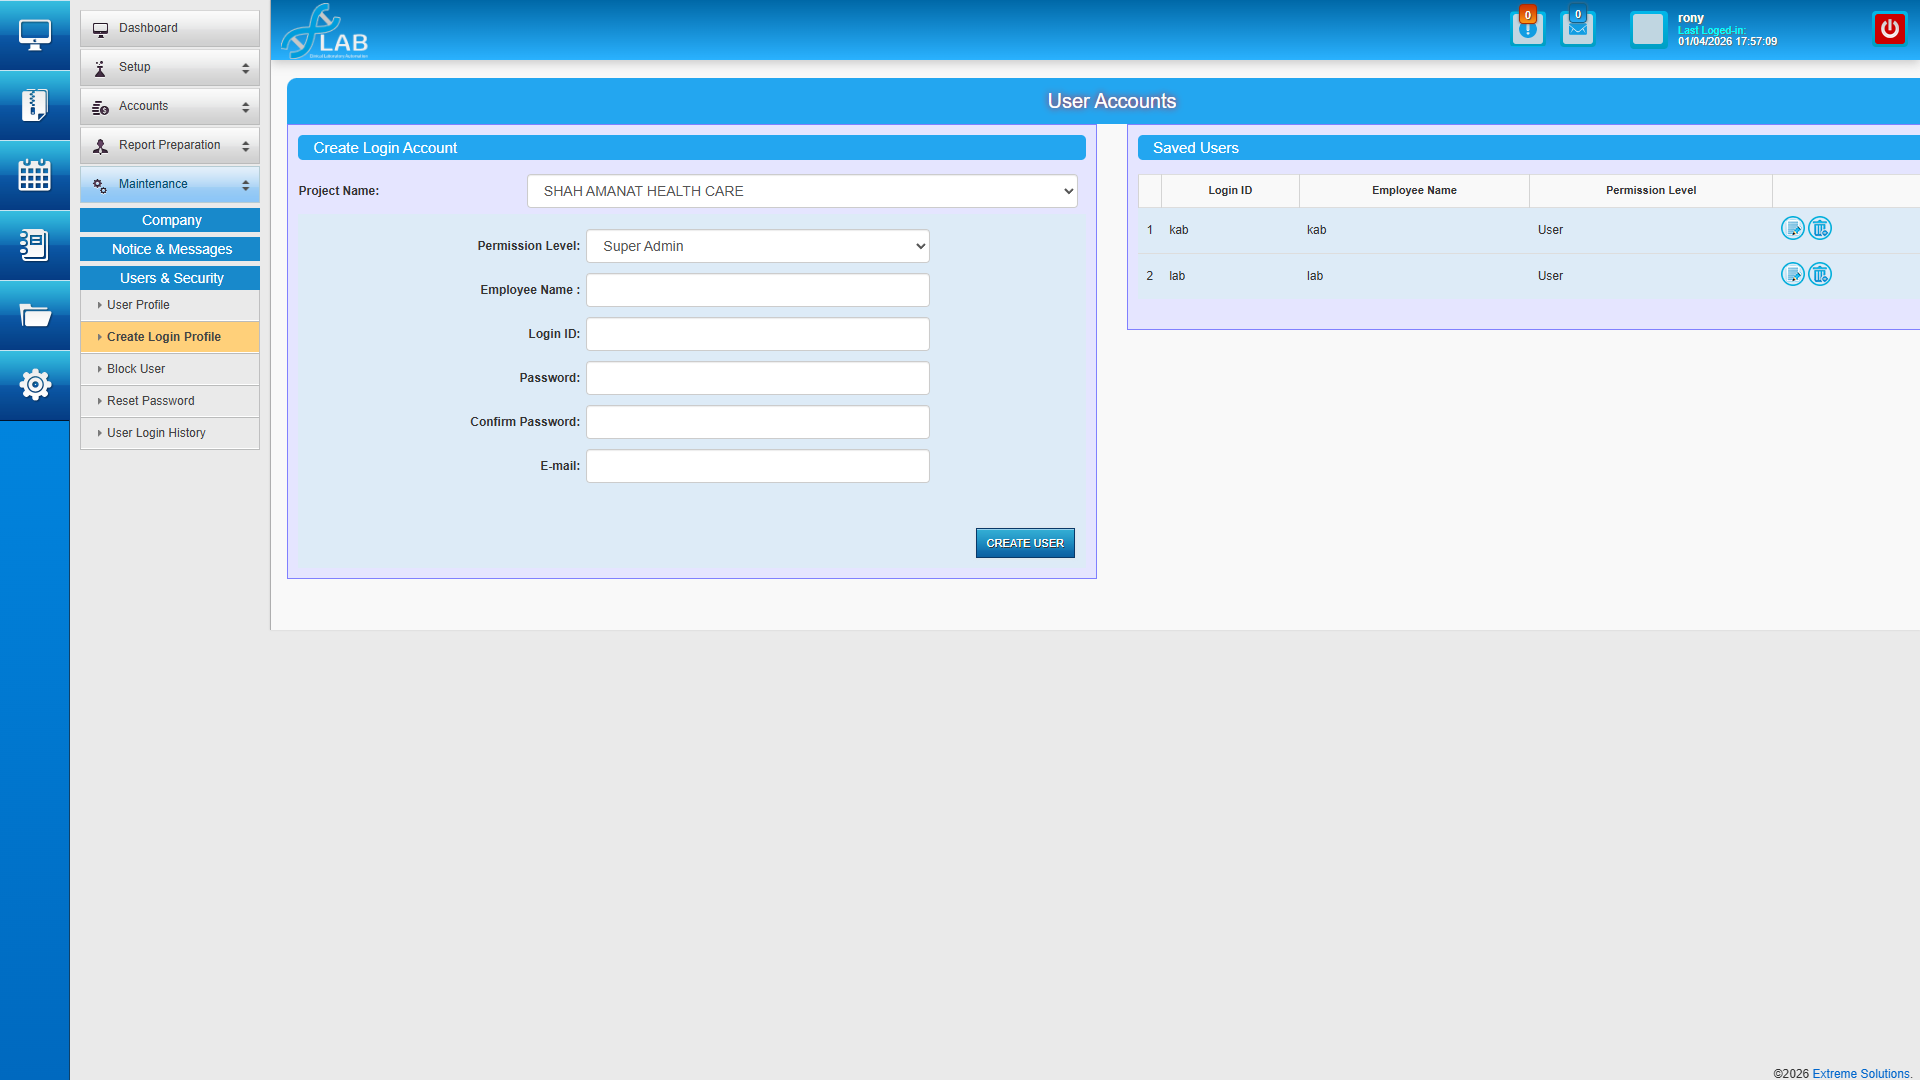Viewport: 1920px width, 1080px height.
Task: Open the Permission Level dropdown
Action: click(757, 246)
